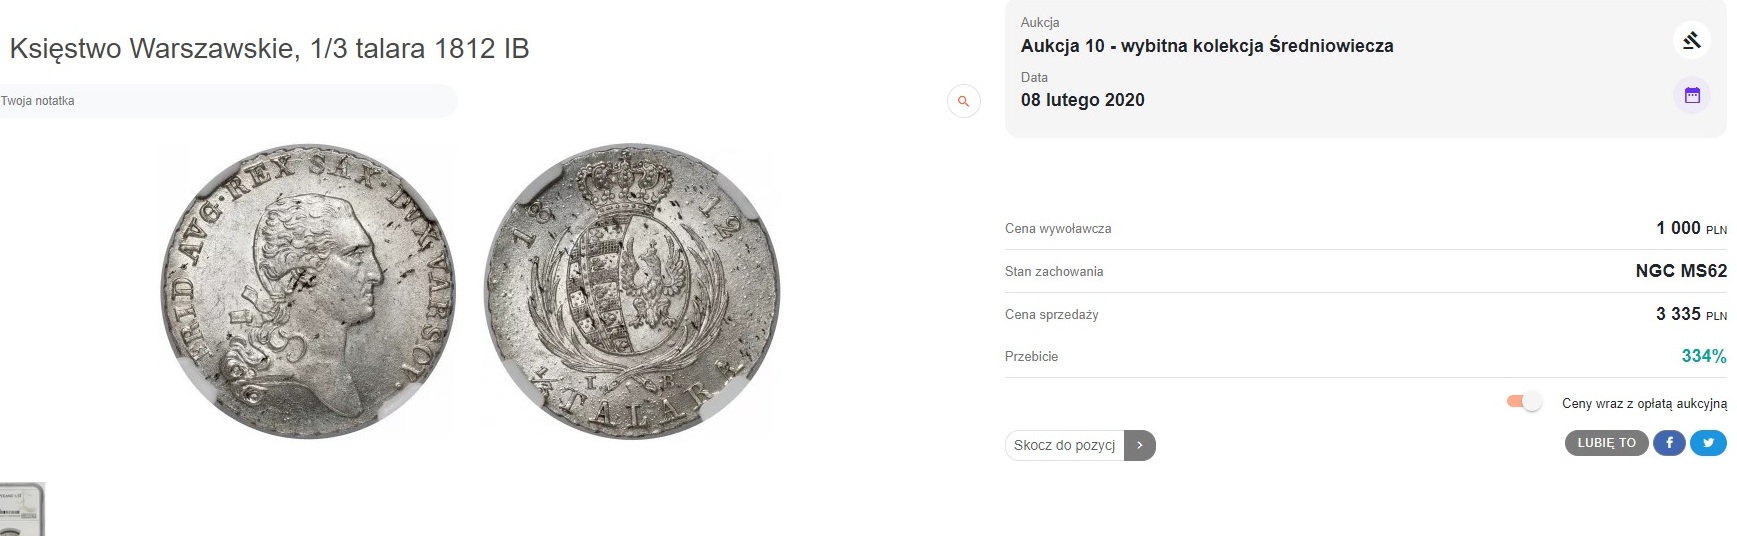Open the 'Aukcja 10 - wybitna kolekcja Średniowiecza' link
Image resolution: width=1737 pixels, height=536 pixels.
click(x=1206, y=46)
